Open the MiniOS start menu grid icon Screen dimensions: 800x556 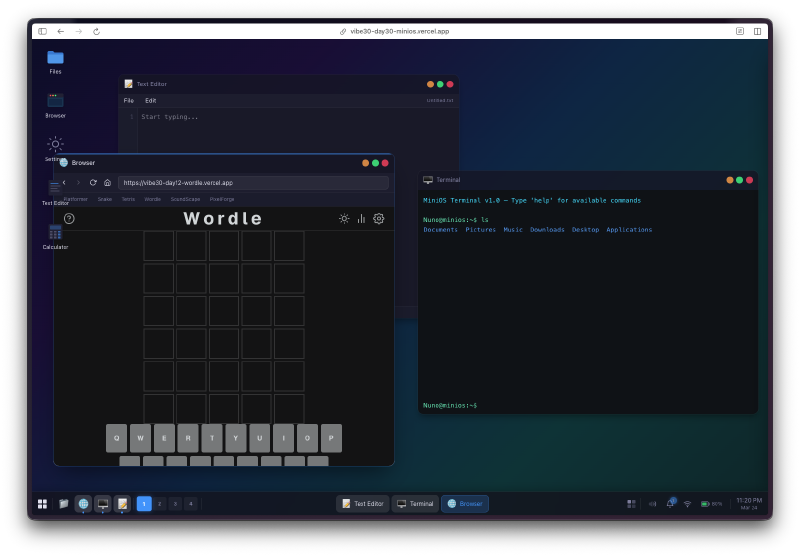(42, 504)
